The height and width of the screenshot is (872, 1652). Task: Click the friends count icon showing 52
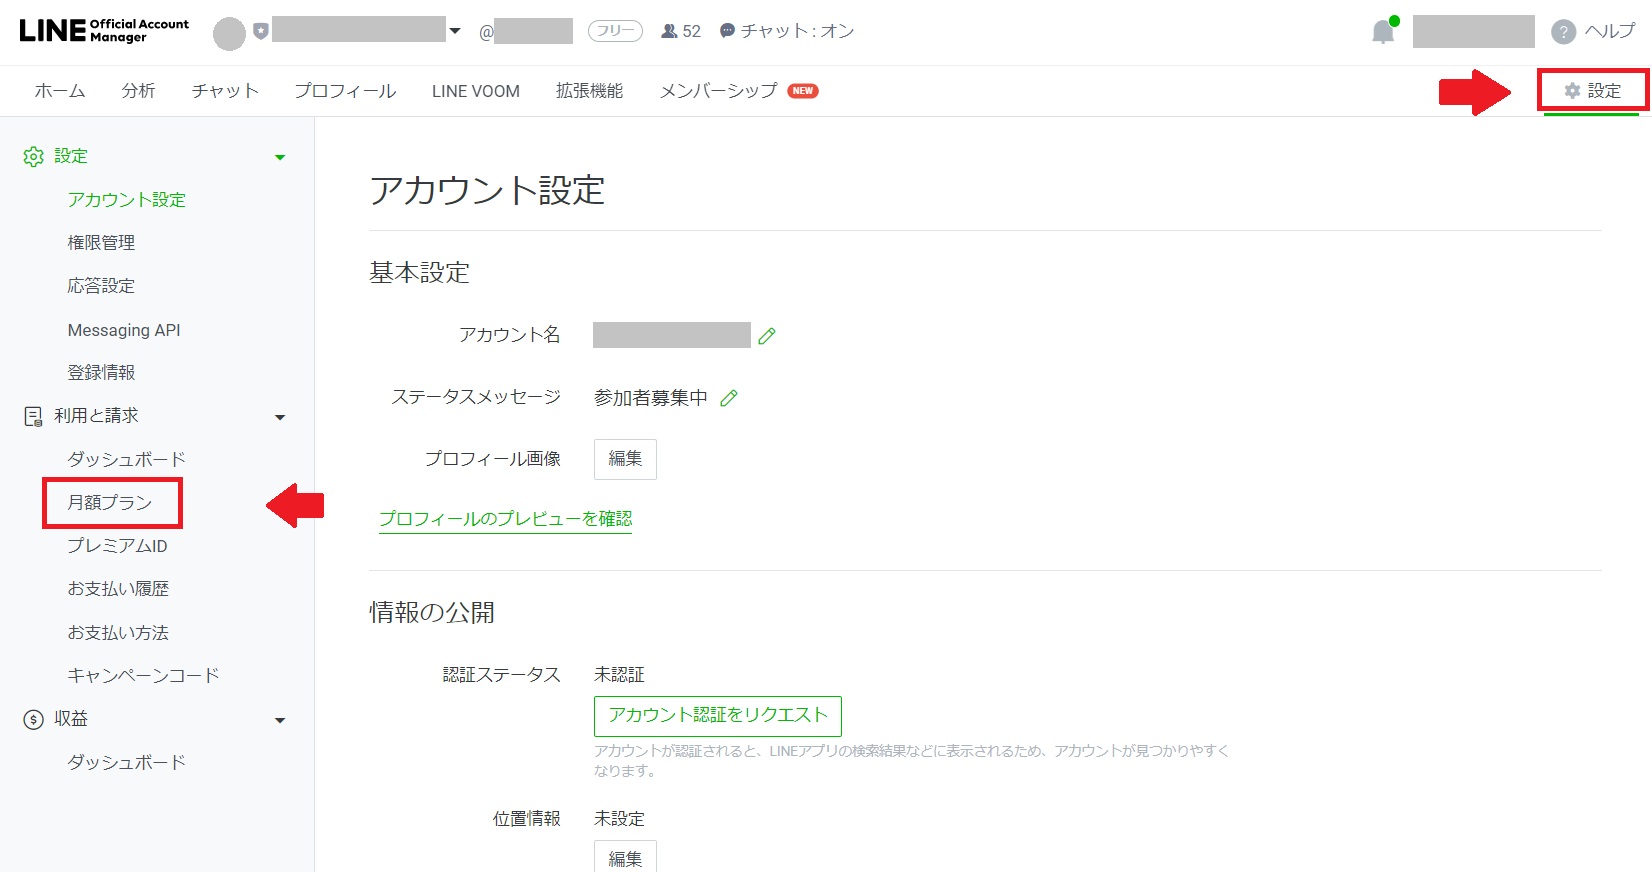(670, 31)
